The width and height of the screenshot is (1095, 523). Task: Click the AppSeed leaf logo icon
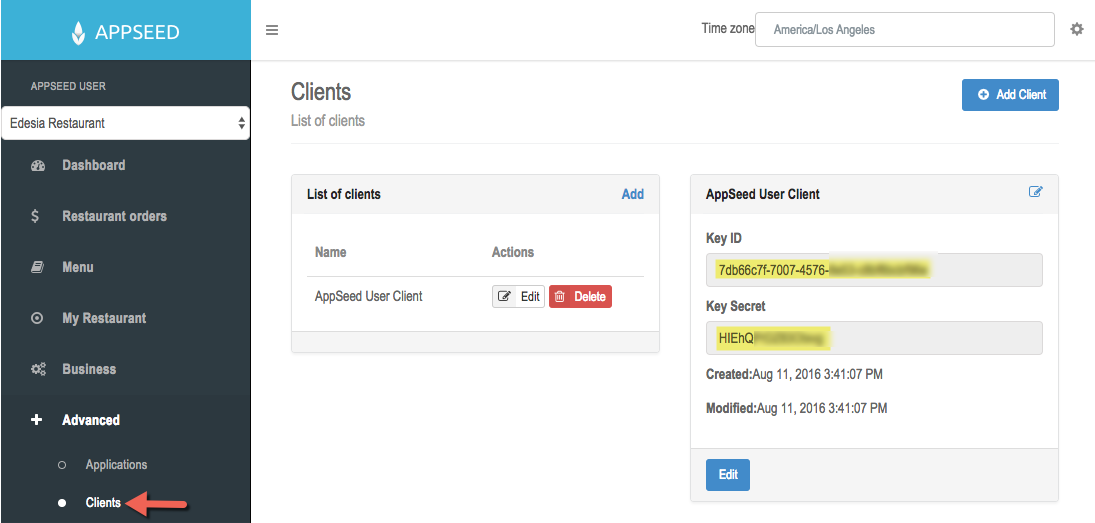[79, 32]
